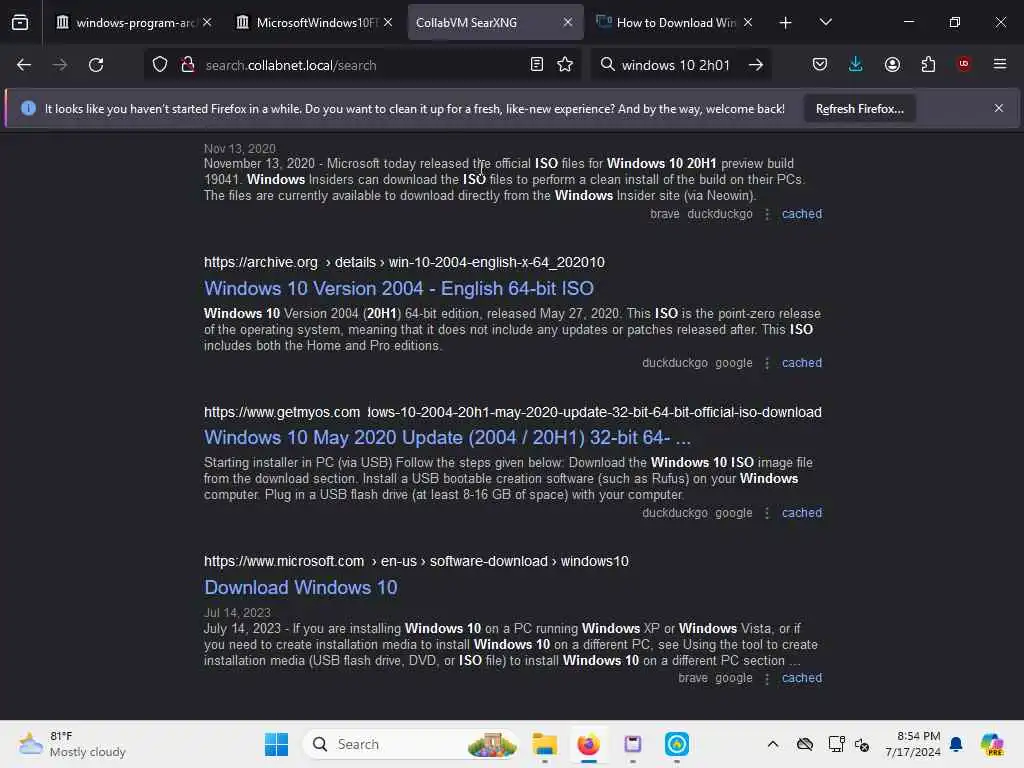Open the Firefox hamburger application menu
Screen dimensions: 1024x768
tap(1000, 64)
